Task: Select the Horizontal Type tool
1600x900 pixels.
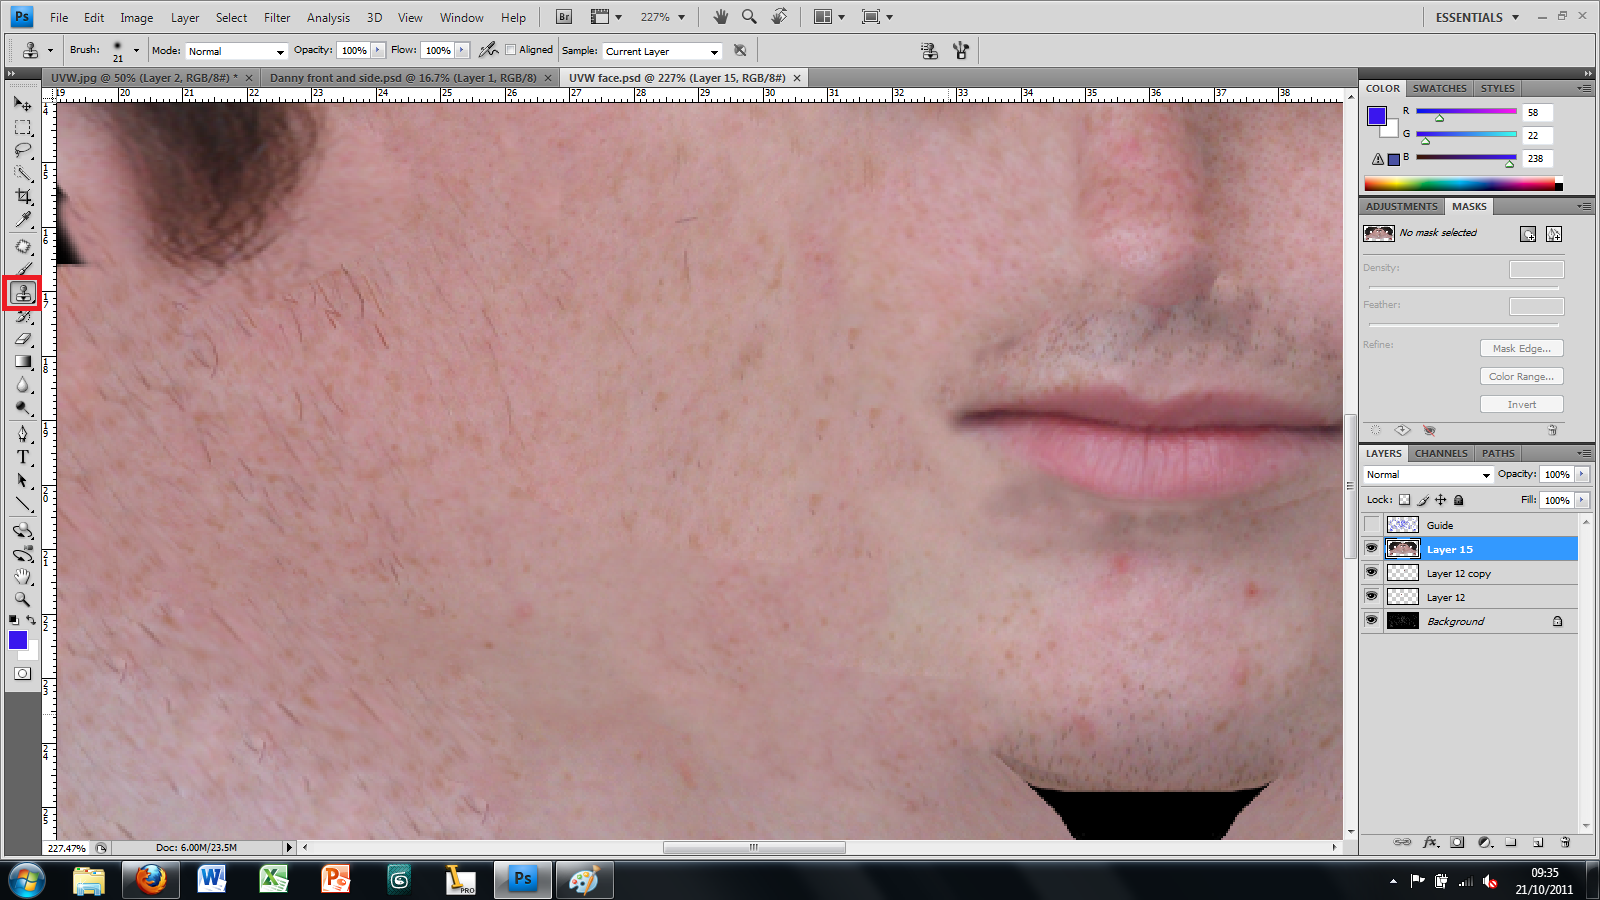Action: (x=23, y=457)
